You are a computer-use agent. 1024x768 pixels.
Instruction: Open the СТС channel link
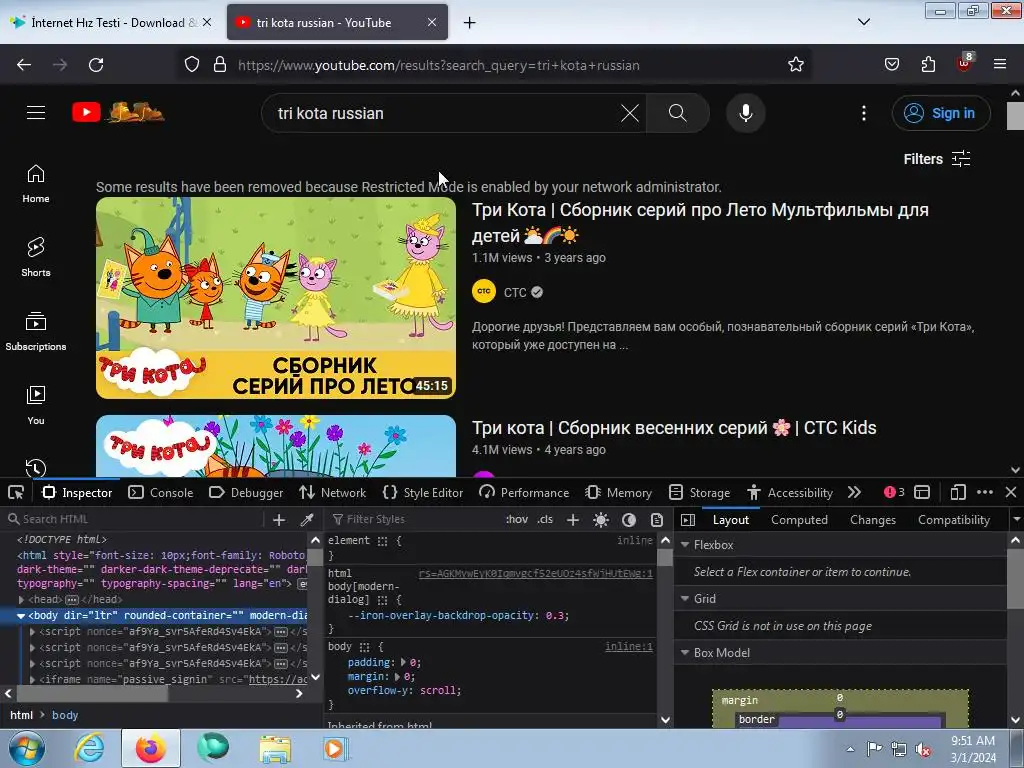click(515, 293)
